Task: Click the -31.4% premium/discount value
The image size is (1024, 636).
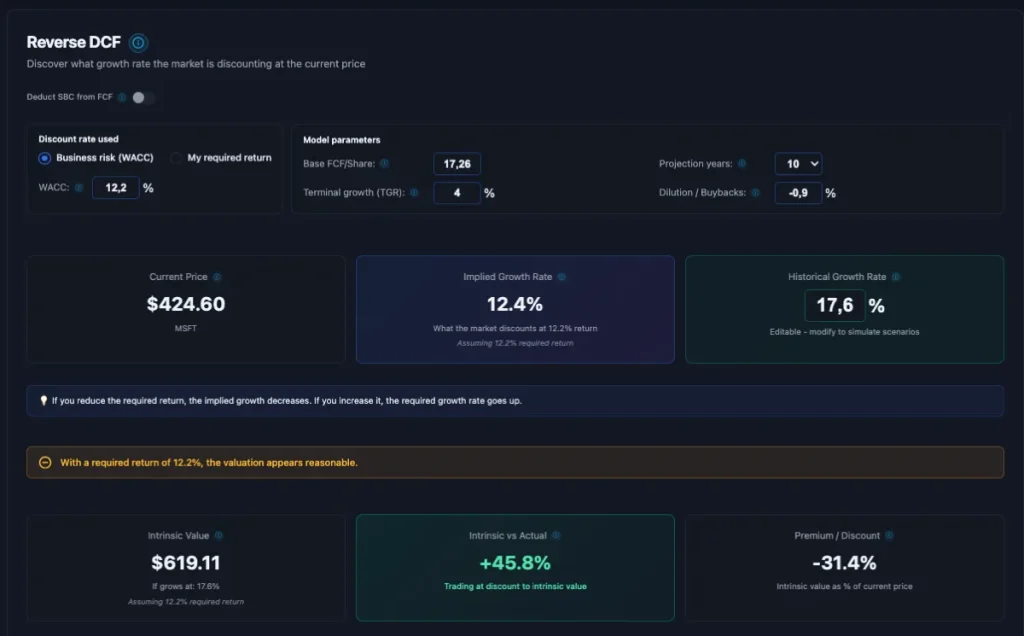Action: (844, 563)
